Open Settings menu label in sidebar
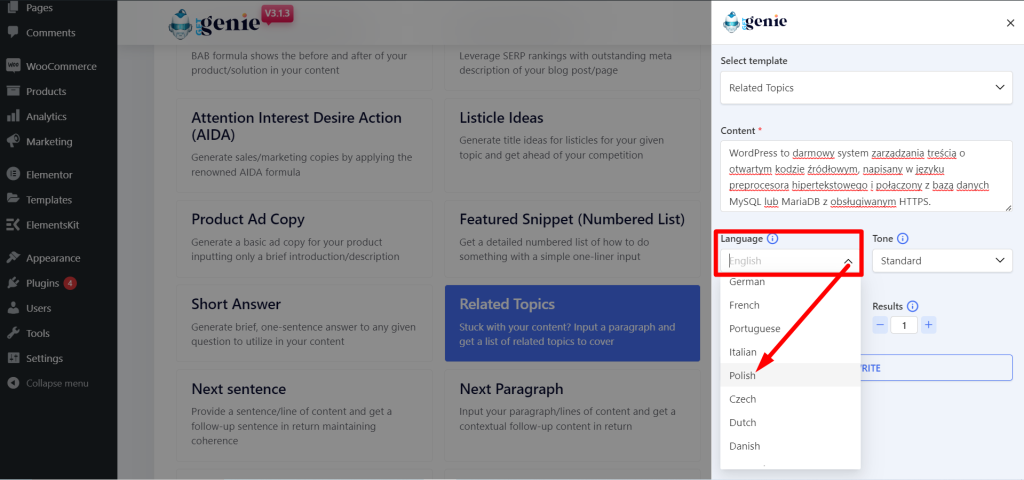 [44, 359]
